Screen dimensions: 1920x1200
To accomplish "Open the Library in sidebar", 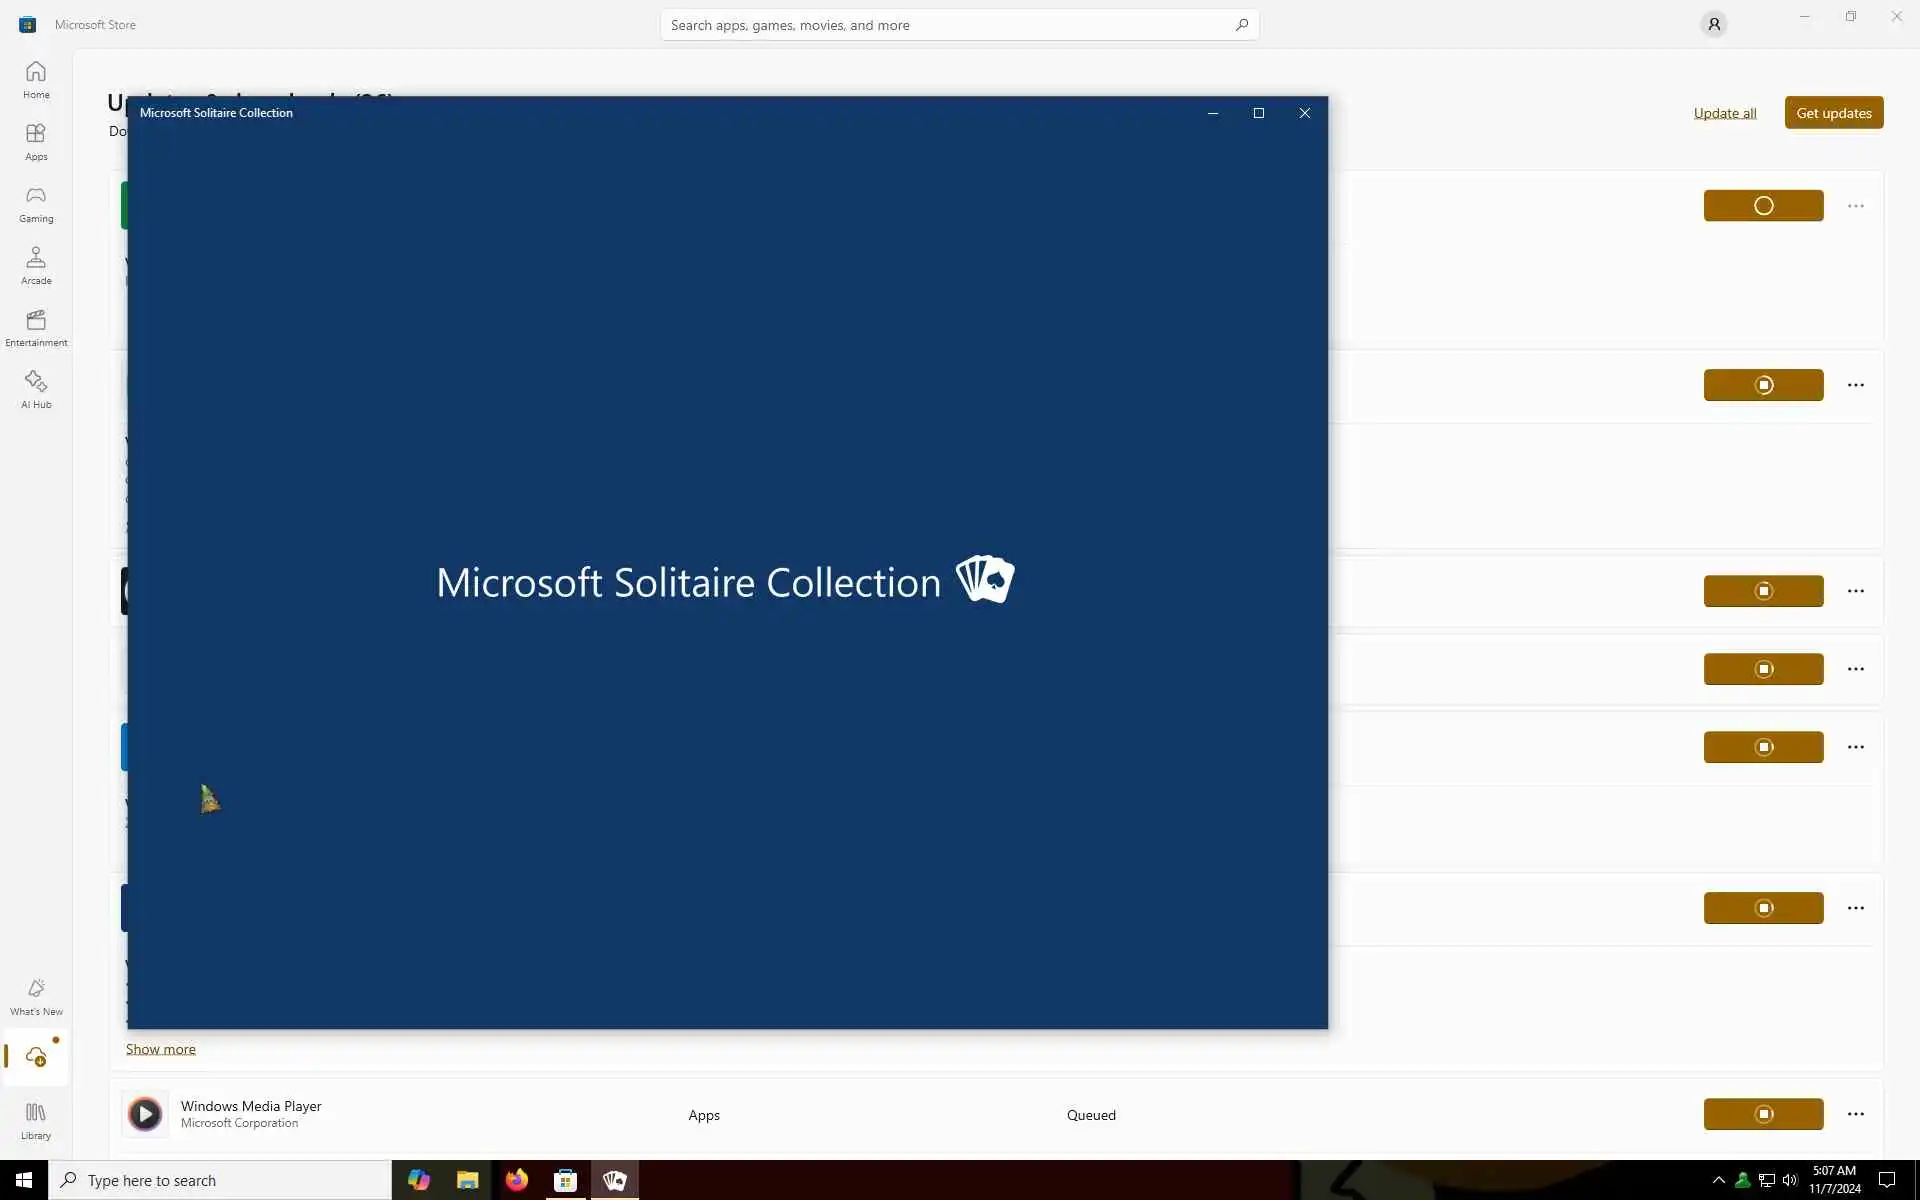I will tap(36, 1121).
